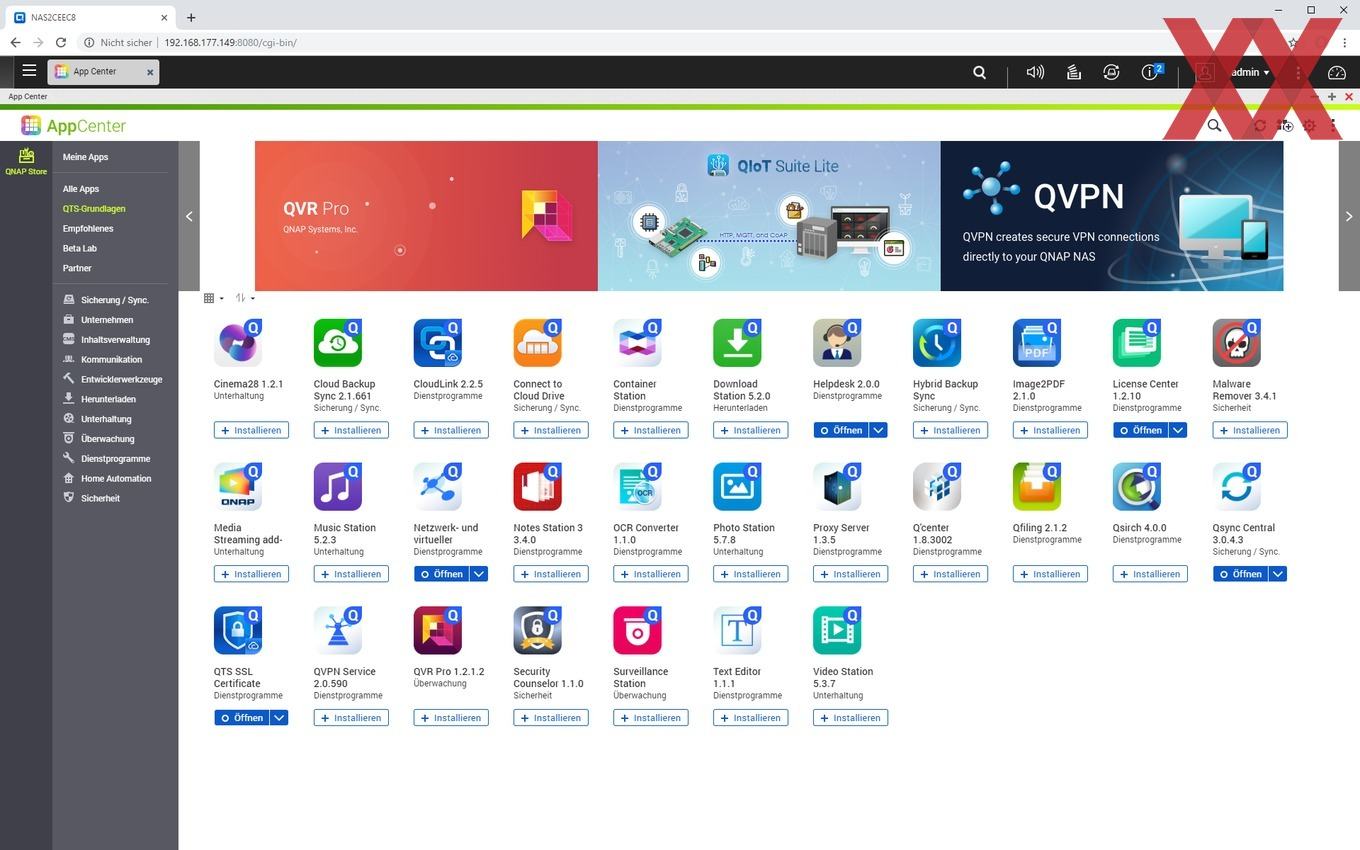Screen dimensions: 1360x850
Task: Open the admin user dropdown
Action: pyautogui.click(x=1250, y=72)
